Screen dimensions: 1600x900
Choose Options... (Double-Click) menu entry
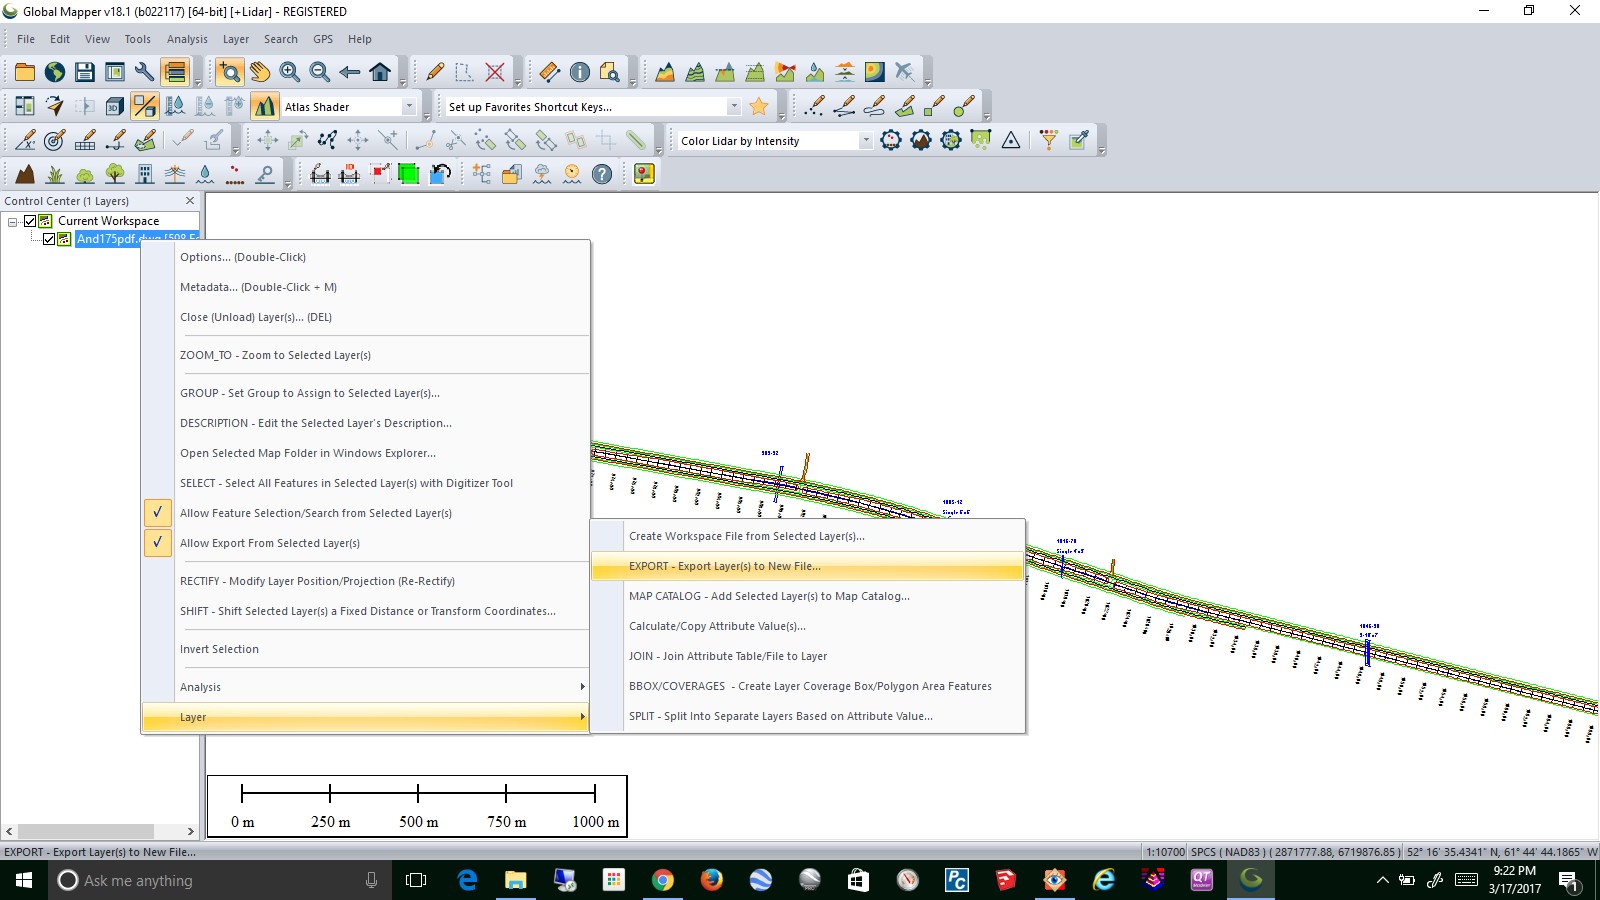(x=366, y=257)
